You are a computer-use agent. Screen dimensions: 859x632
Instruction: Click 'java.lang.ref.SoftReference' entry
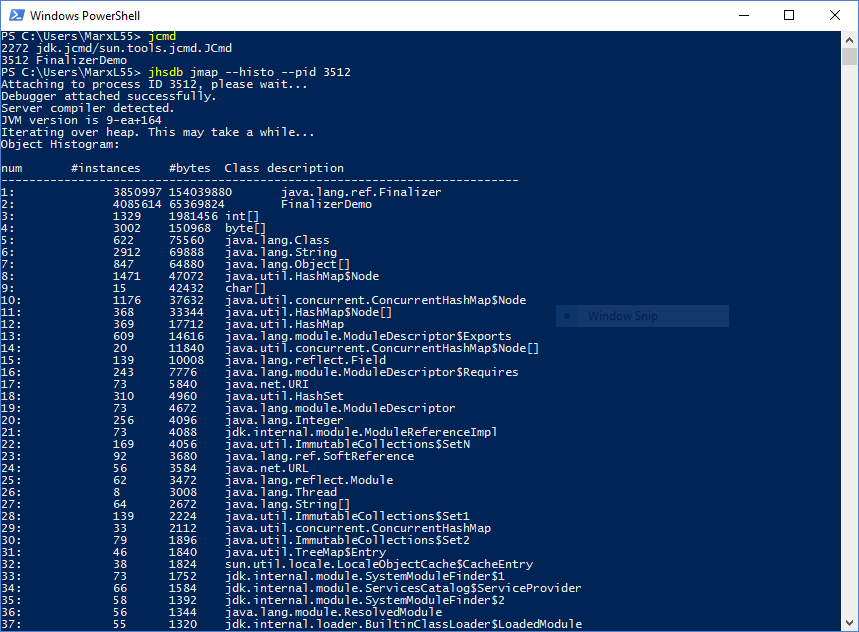point(319,456)
